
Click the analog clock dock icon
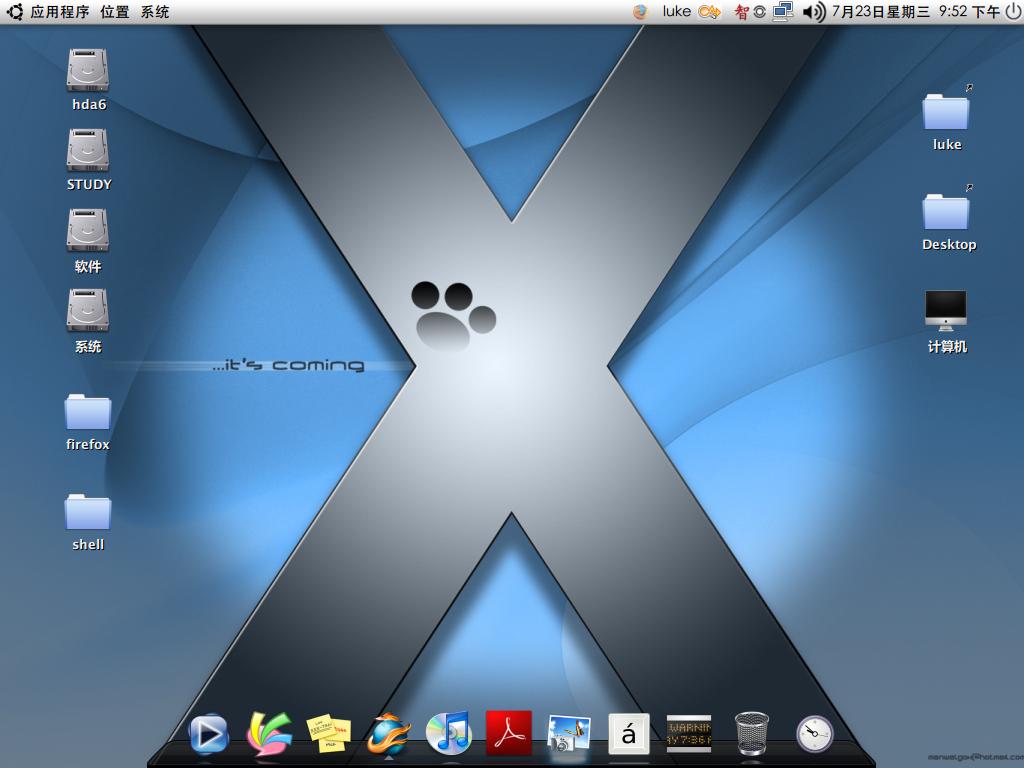[x=814, y=734]
